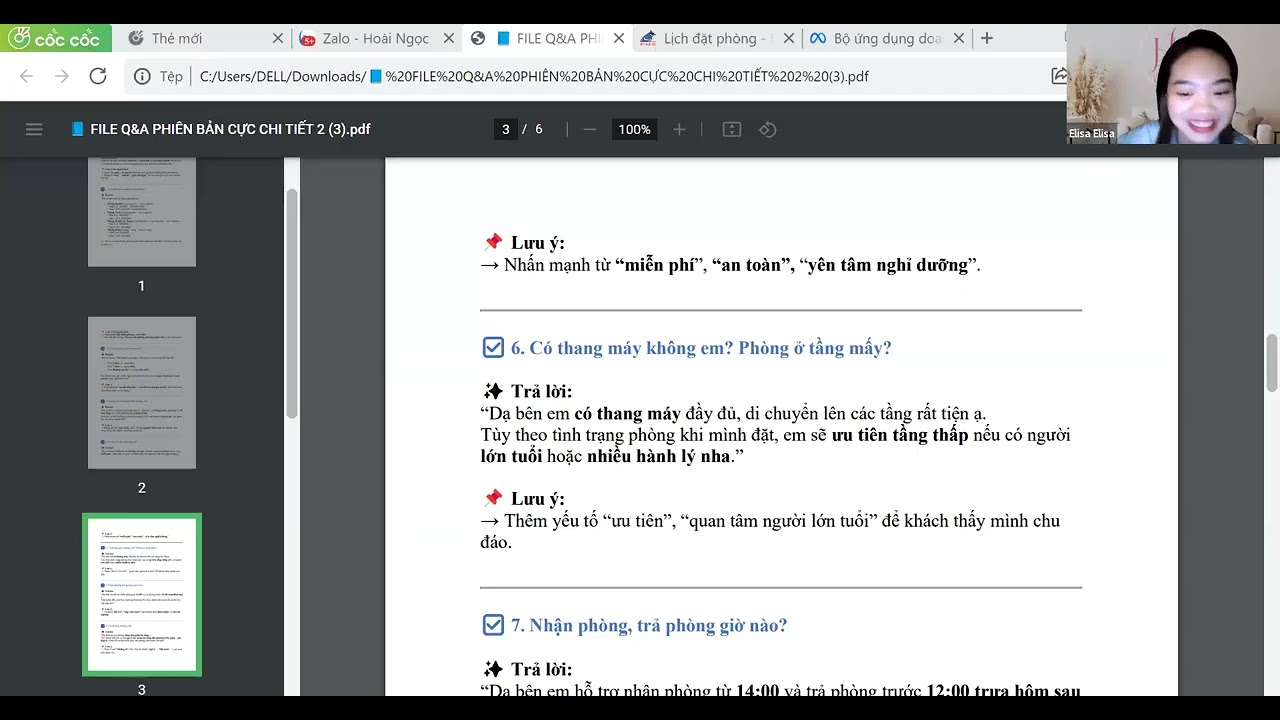
Task: Click the thumbnail panel scrollbar
Action: tap(292, 303)
